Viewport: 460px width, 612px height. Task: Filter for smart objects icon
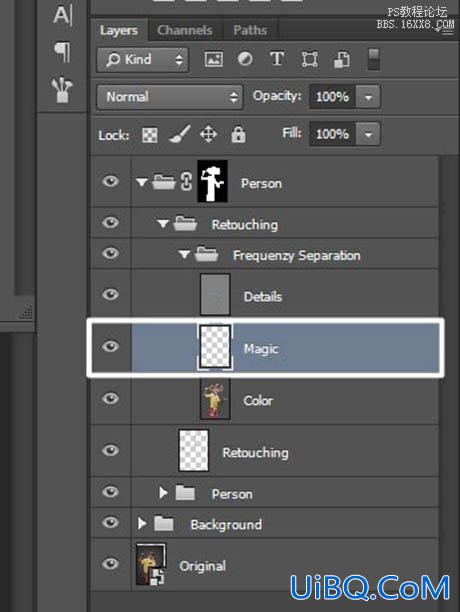tap(342, 60)
